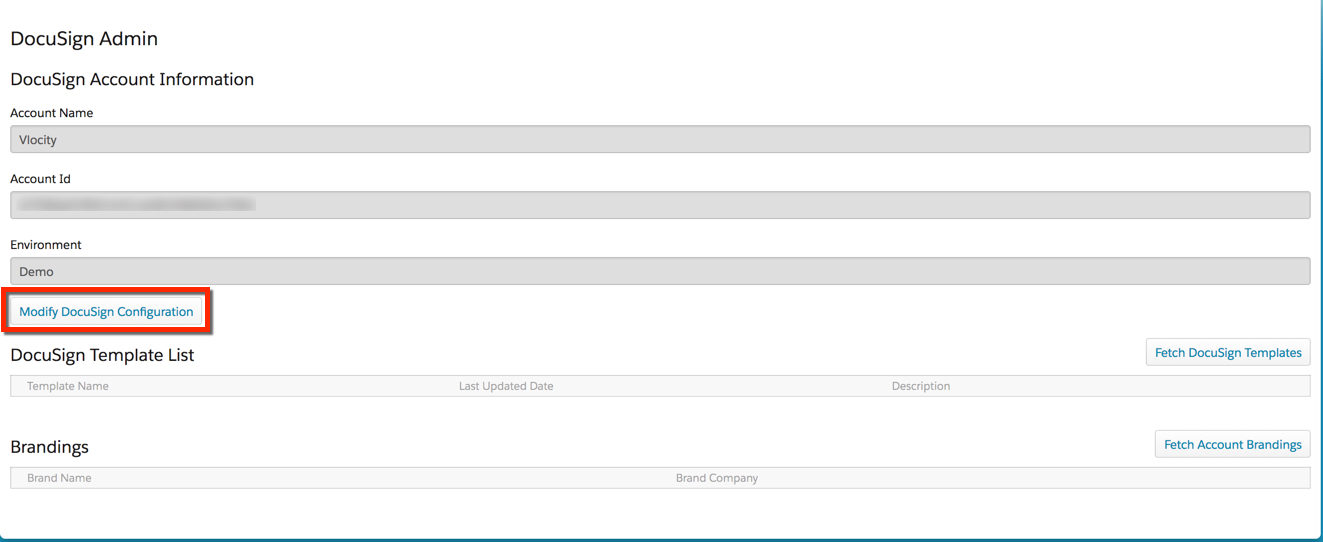Image resolution: width=1323 pixels, height=542 pixels.
Task: Click the Account Name label
Action: (51, 113)
